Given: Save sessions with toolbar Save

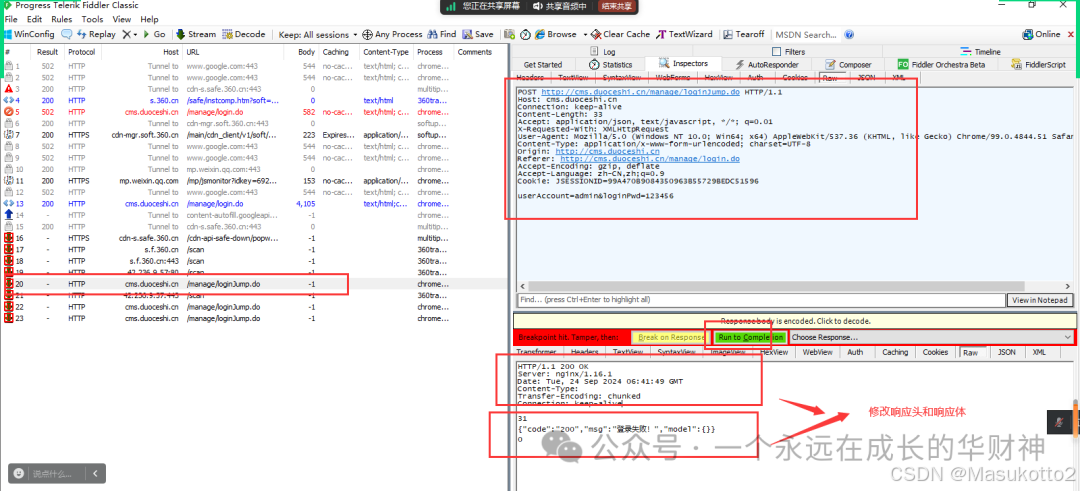Looking at the screenshot, I should click(x=478, y=34).
